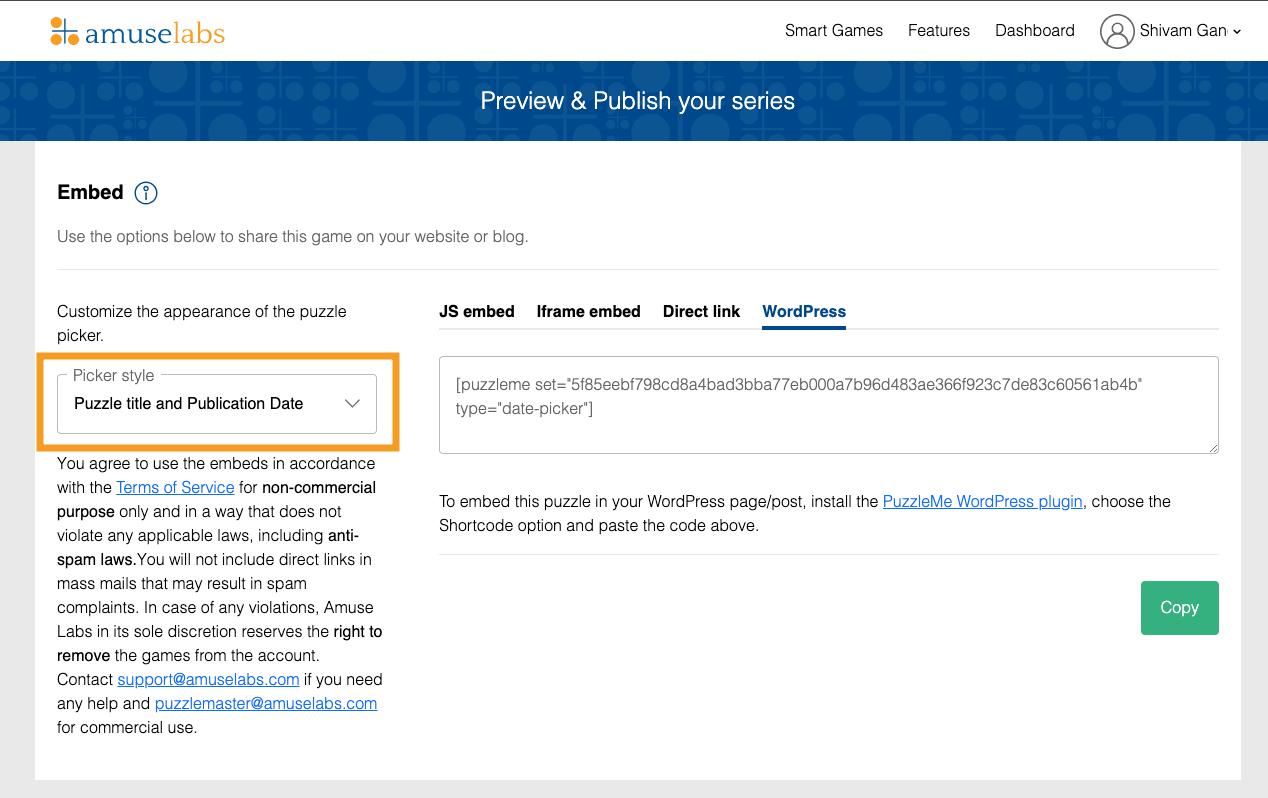Click 'Use the options below' description text

292,237
